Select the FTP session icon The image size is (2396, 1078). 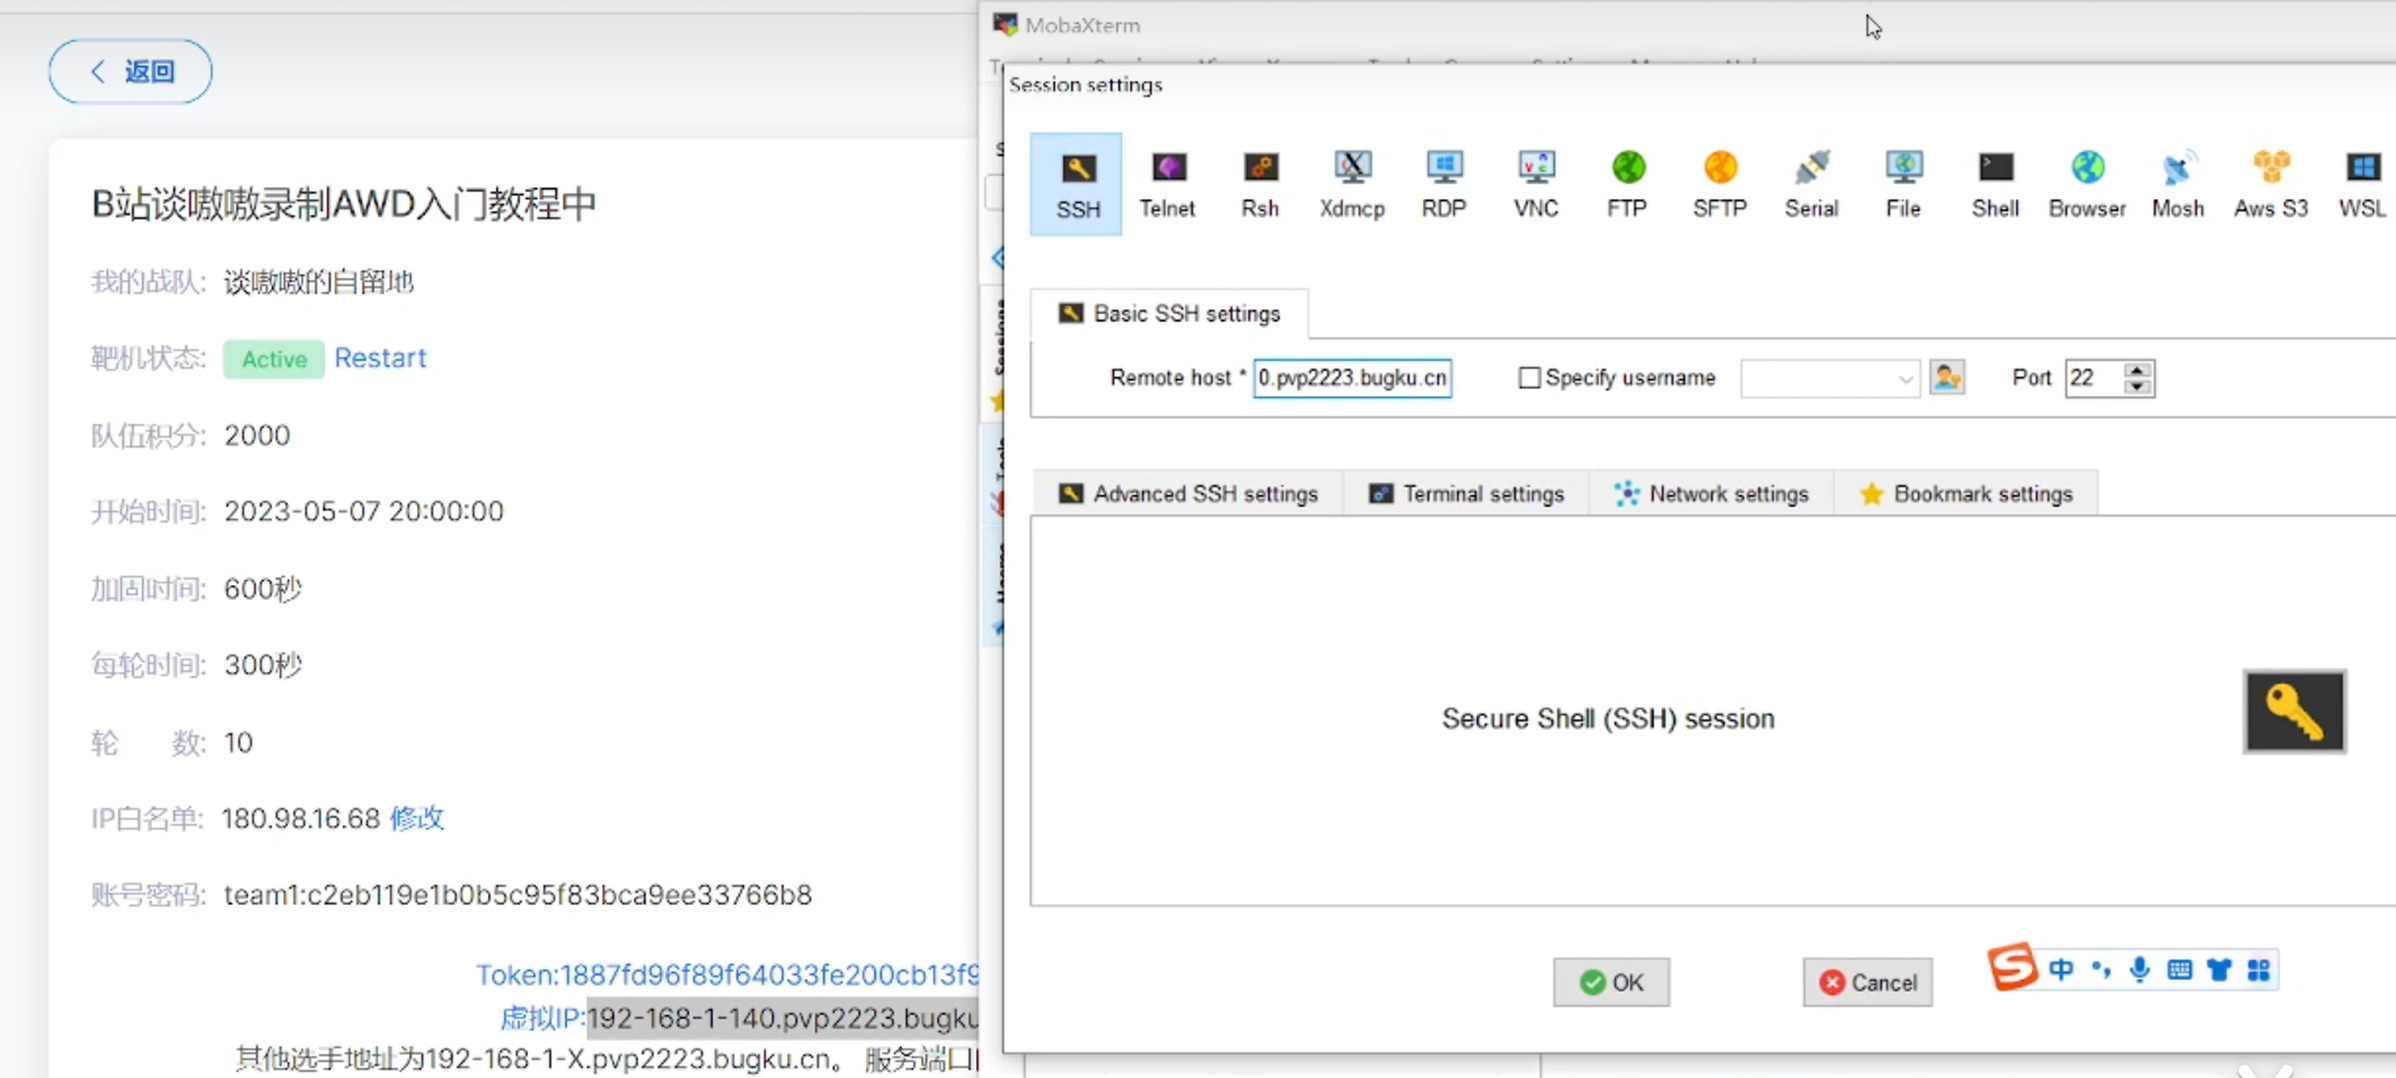point(1628,184)
